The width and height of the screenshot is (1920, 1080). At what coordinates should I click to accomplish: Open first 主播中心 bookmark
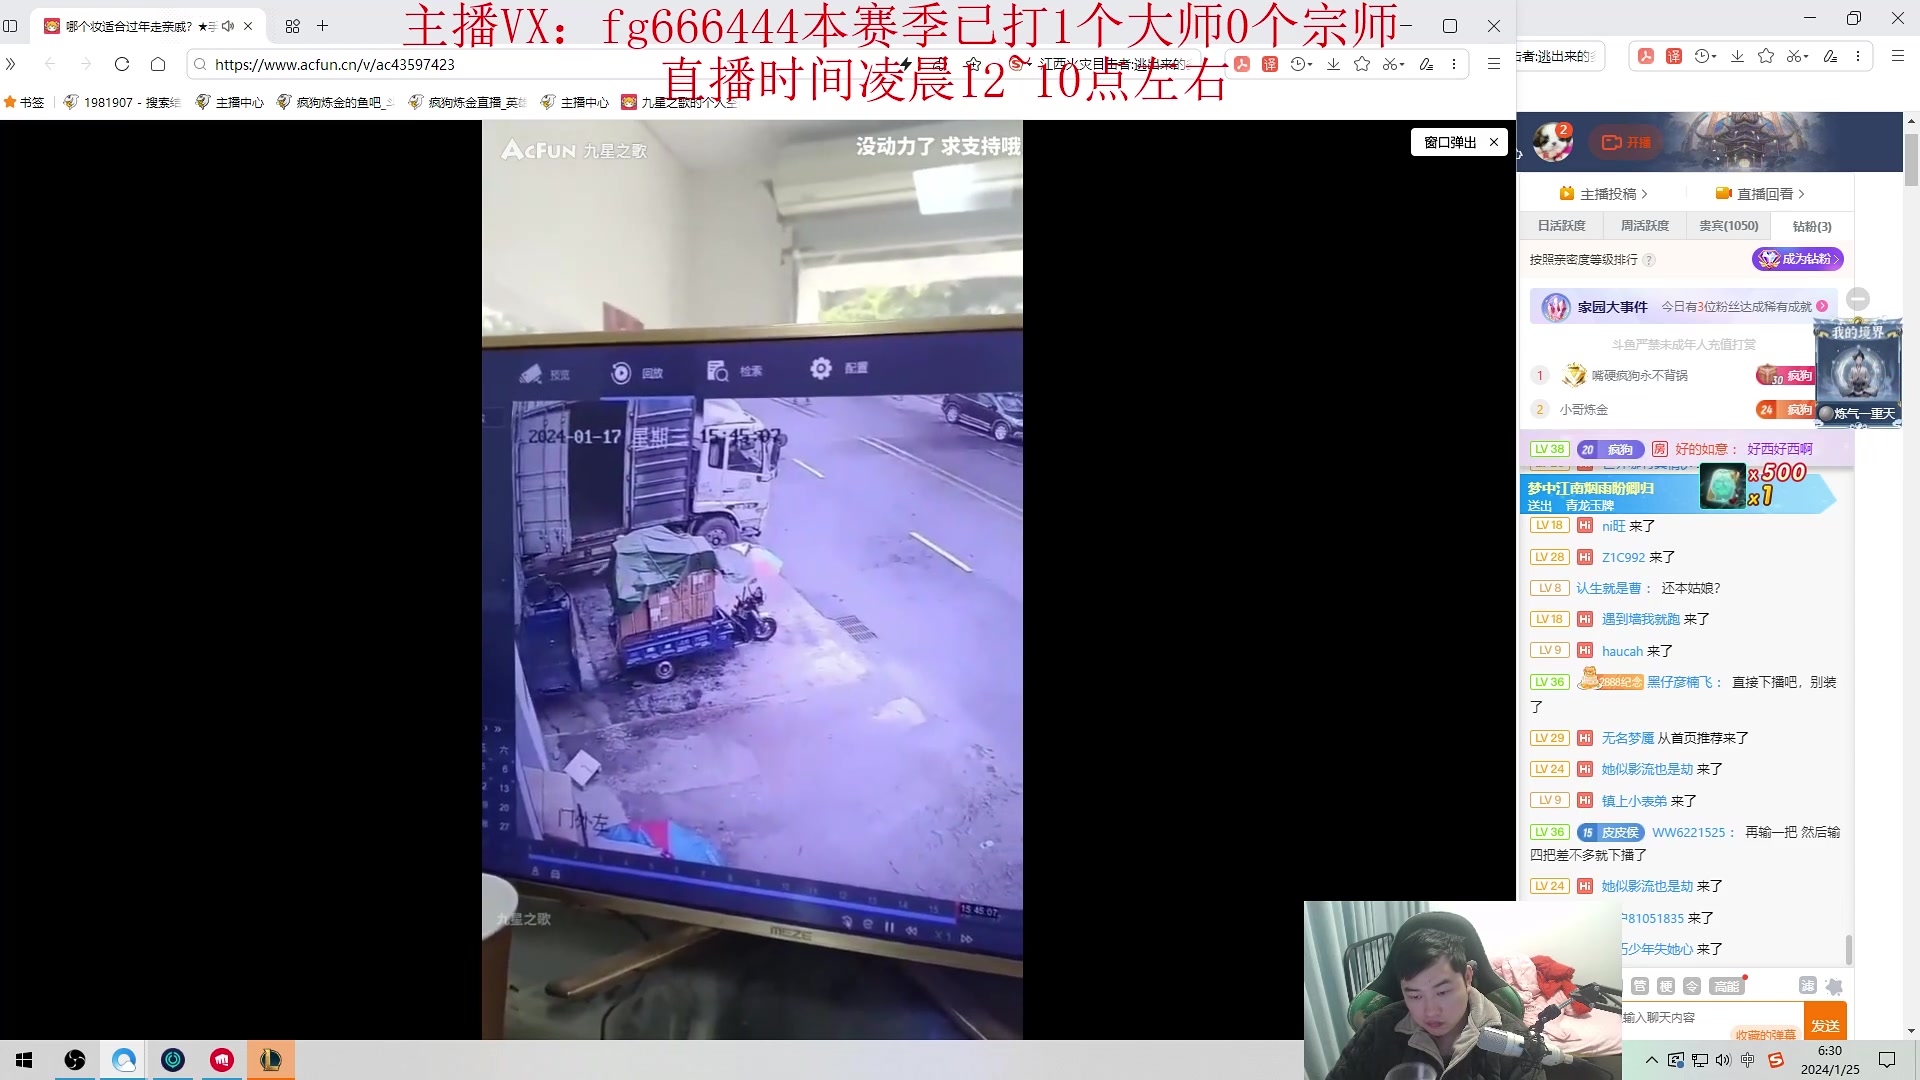[x=229, y=102]
